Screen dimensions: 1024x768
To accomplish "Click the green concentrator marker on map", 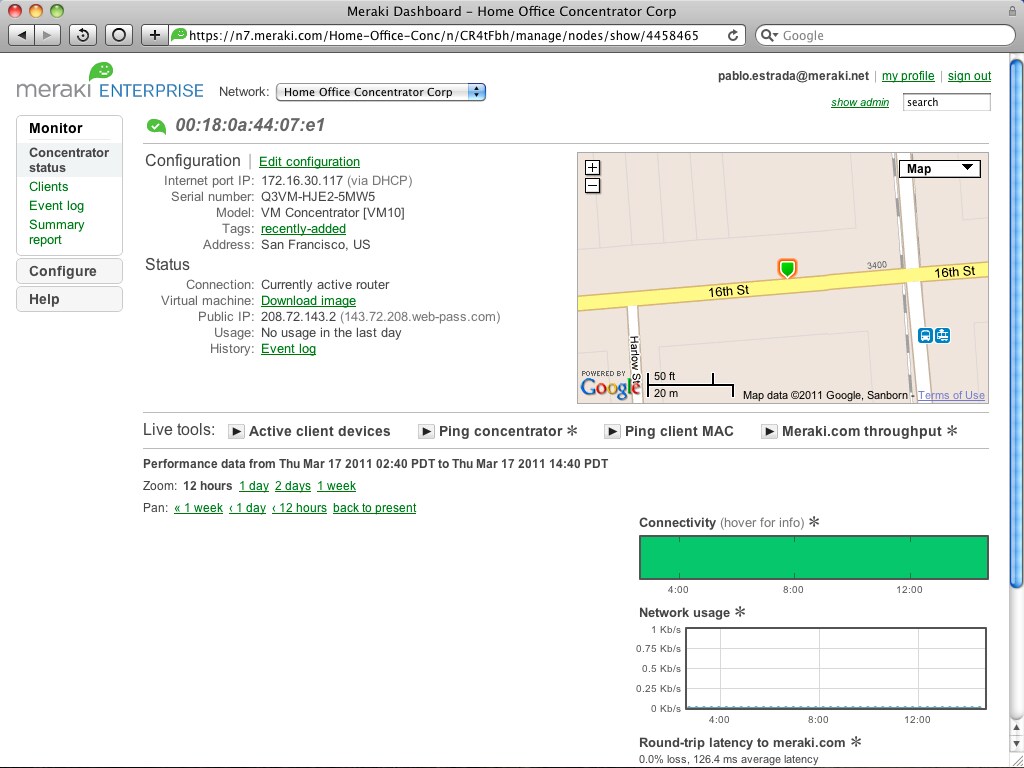I will point(788,268).
